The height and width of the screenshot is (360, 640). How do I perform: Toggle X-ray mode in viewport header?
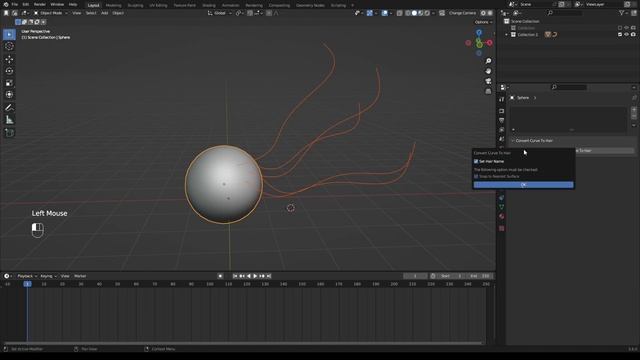pyautogui.click(x=400, y=13)
